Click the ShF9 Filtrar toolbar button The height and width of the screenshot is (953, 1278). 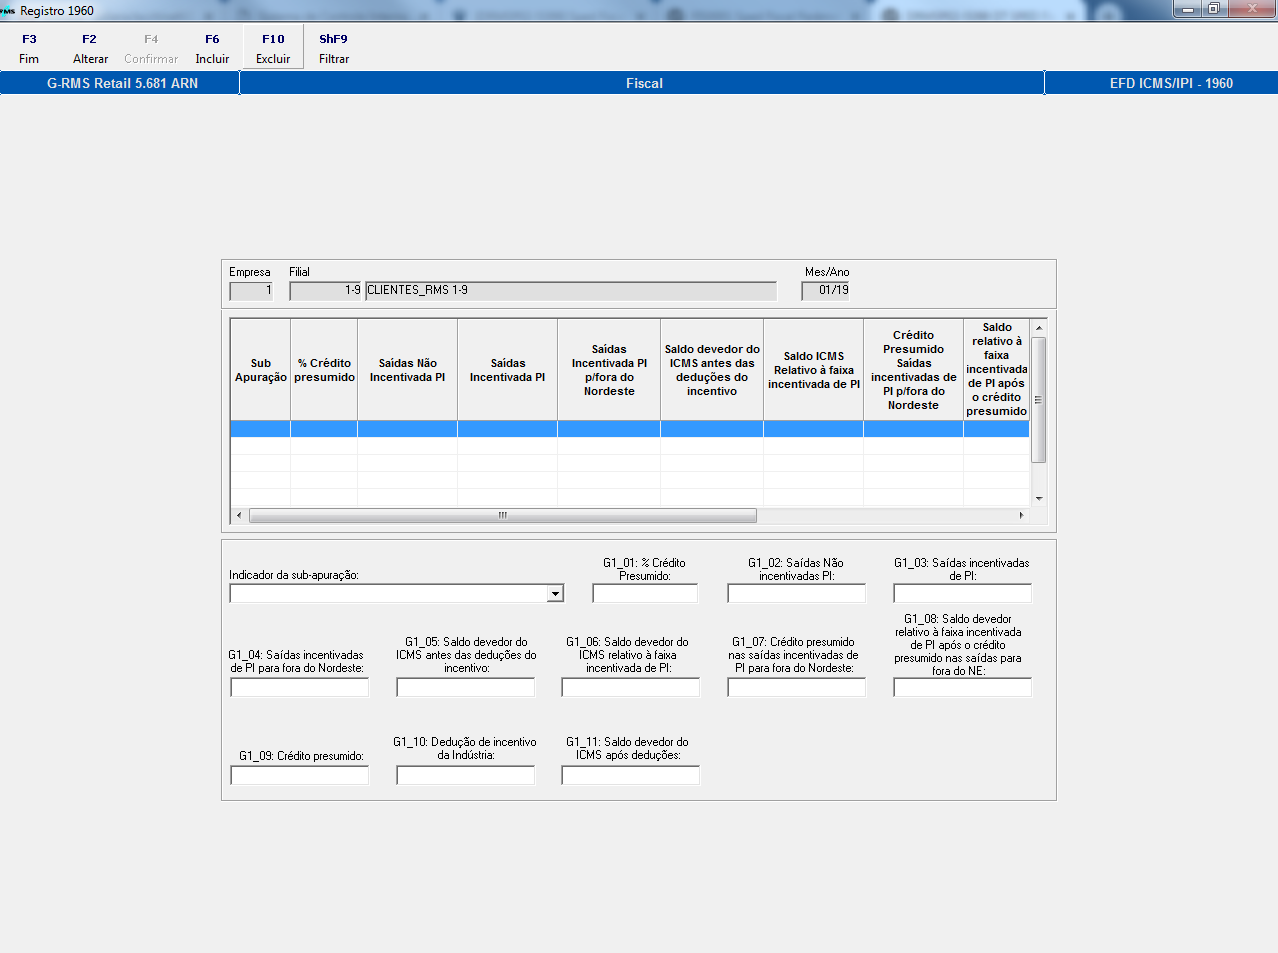click(x=334, y=48)
